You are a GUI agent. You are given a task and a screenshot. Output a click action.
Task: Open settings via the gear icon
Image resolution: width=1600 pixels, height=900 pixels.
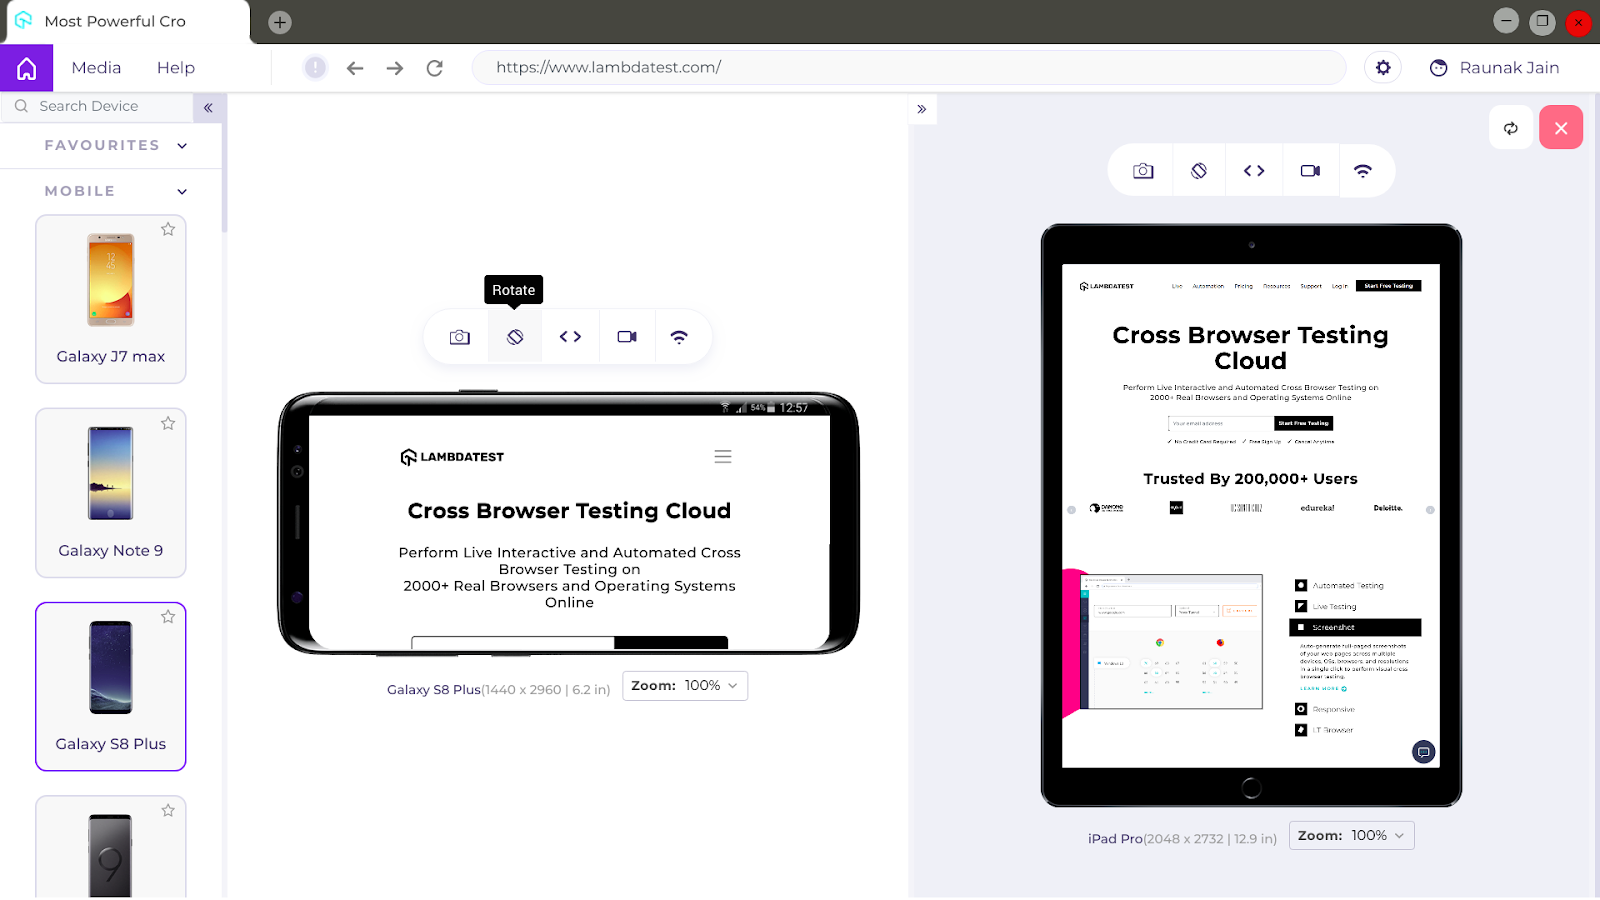coord(1383,68)
